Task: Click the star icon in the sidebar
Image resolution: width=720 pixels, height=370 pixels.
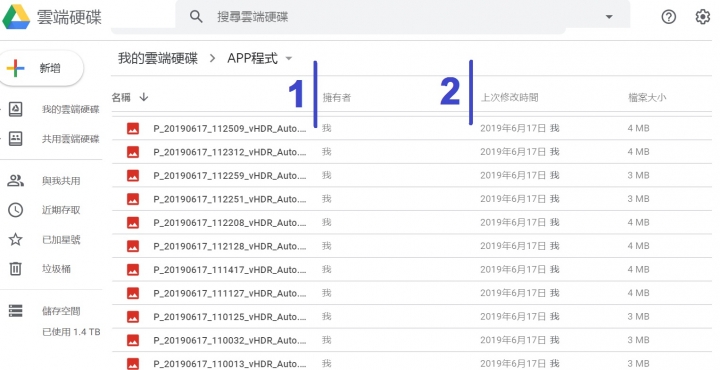Action: point(16,239)
